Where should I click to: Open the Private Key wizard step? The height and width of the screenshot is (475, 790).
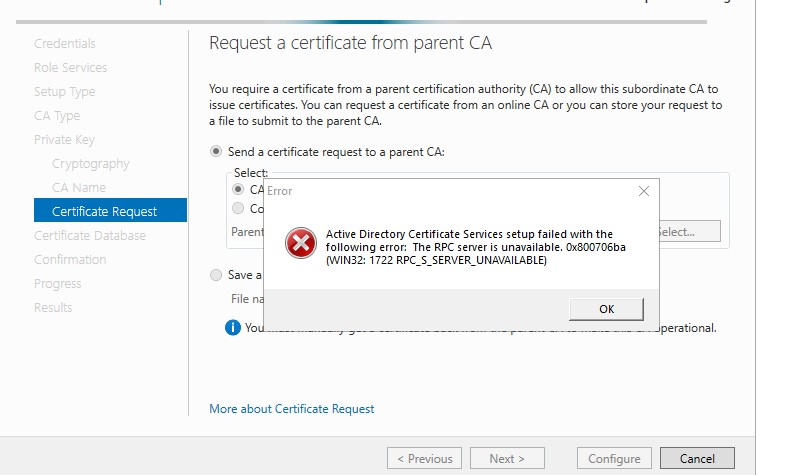(64, 140)
